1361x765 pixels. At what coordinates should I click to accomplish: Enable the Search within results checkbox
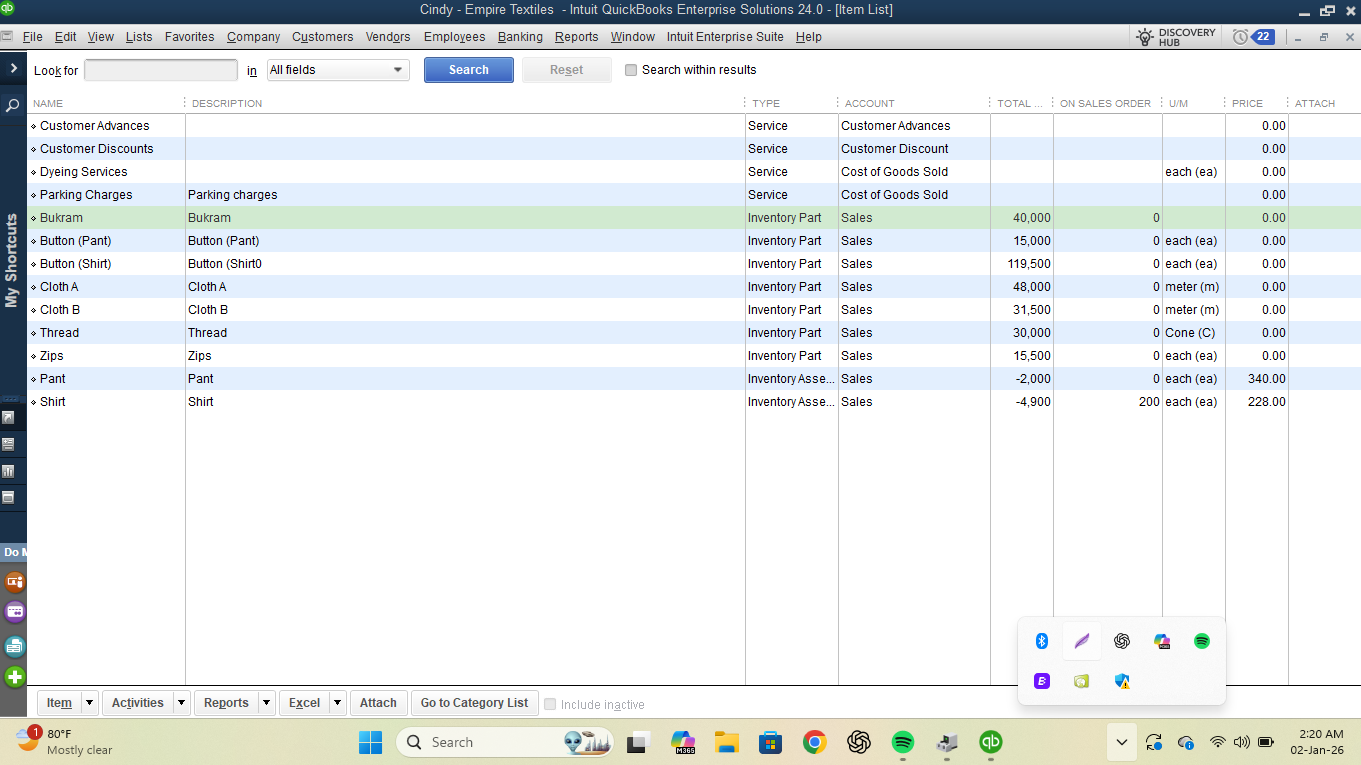[631, 70]
